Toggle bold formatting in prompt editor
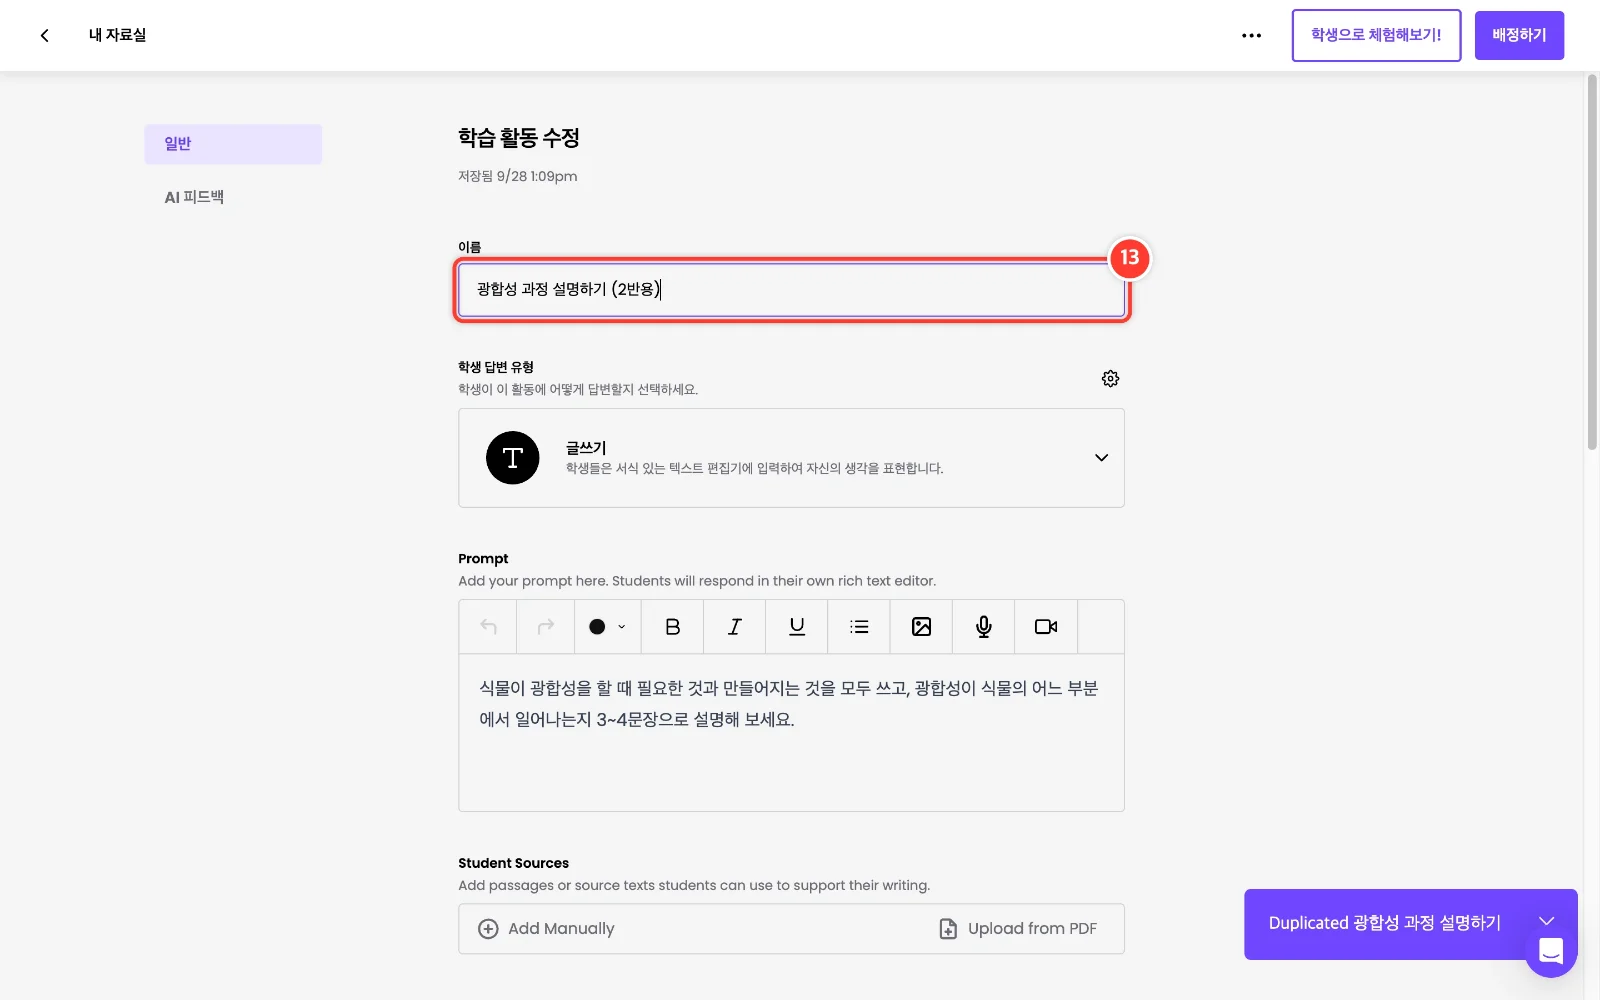This screenshot has height=1000, width=1600. click(x=673, y=627)
